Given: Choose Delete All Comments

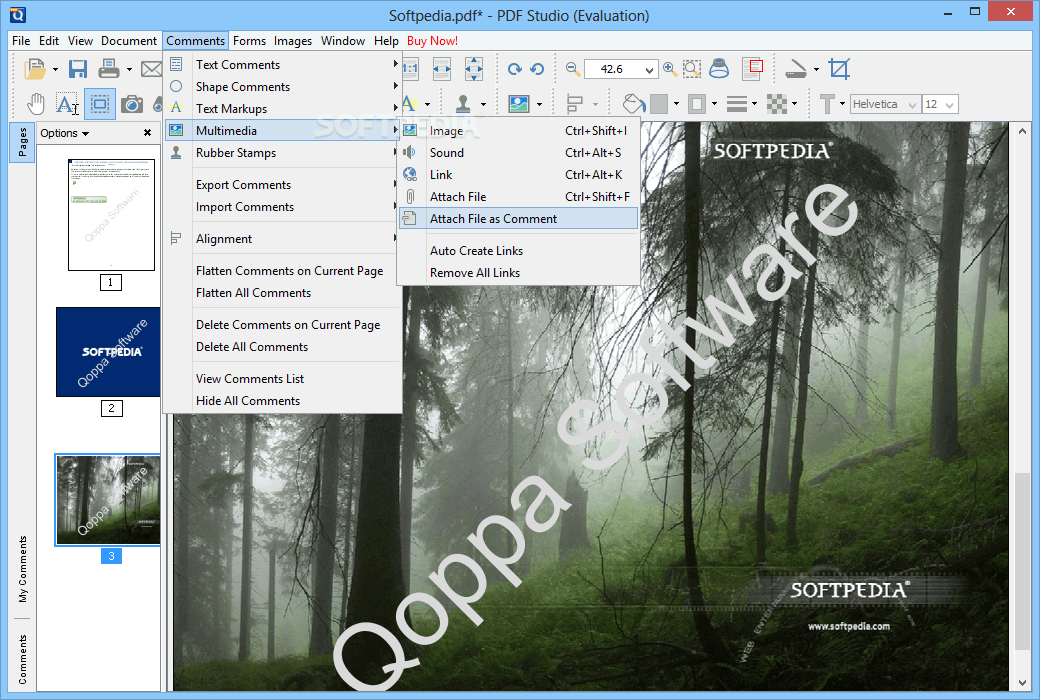Looking at the screenshot, I should click(x=283, y=347).
